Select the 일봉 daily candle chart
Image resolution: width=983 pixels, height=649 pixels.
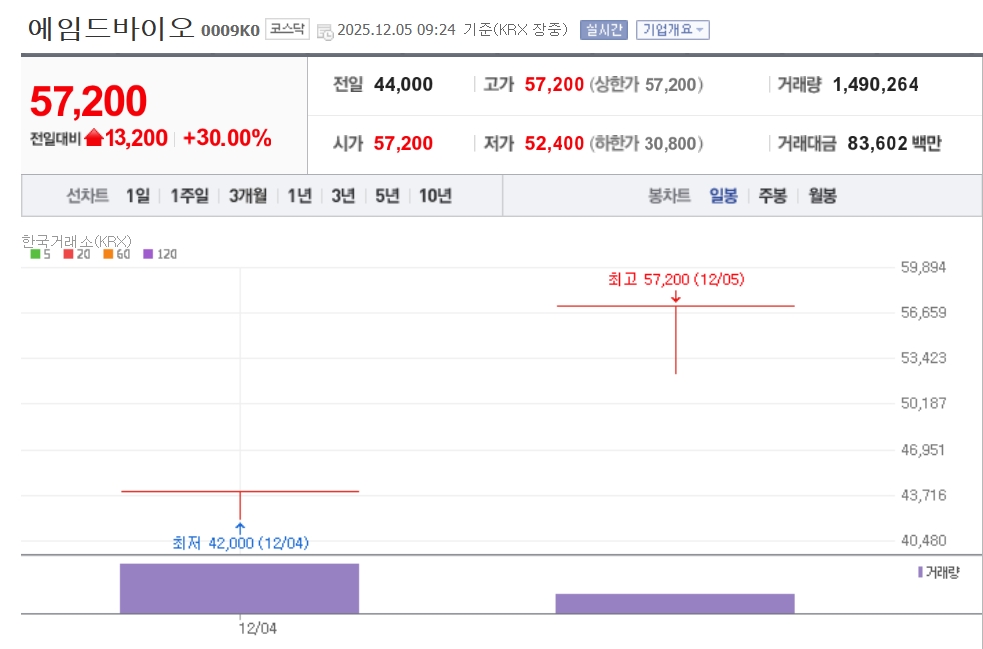(723, 196)
